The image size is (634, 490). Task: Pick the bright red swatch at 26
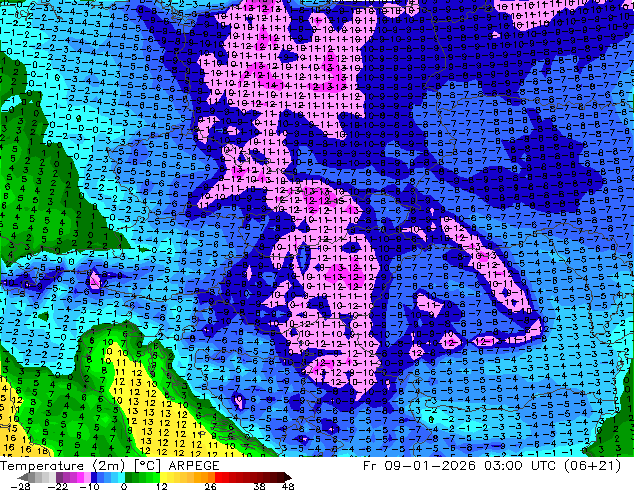(218, 477)
